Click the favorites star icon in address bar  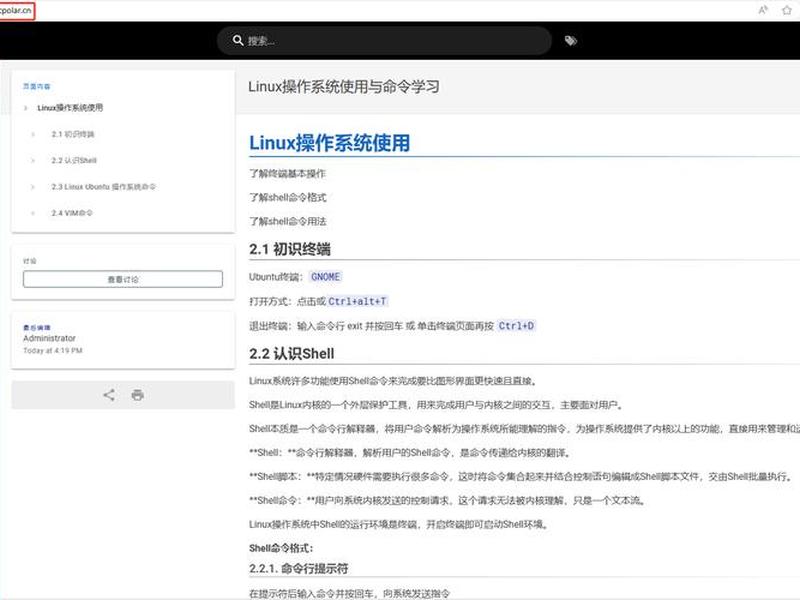pos(787,10)
